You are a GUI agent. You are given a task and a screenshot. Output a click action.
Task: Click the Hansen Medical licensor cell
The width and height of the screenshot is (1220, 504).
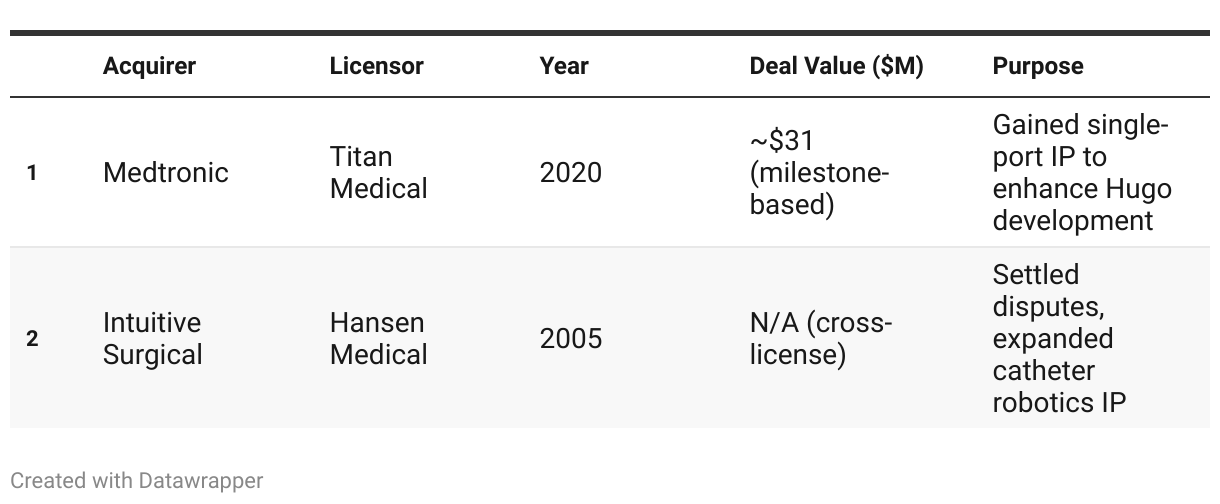379,338
